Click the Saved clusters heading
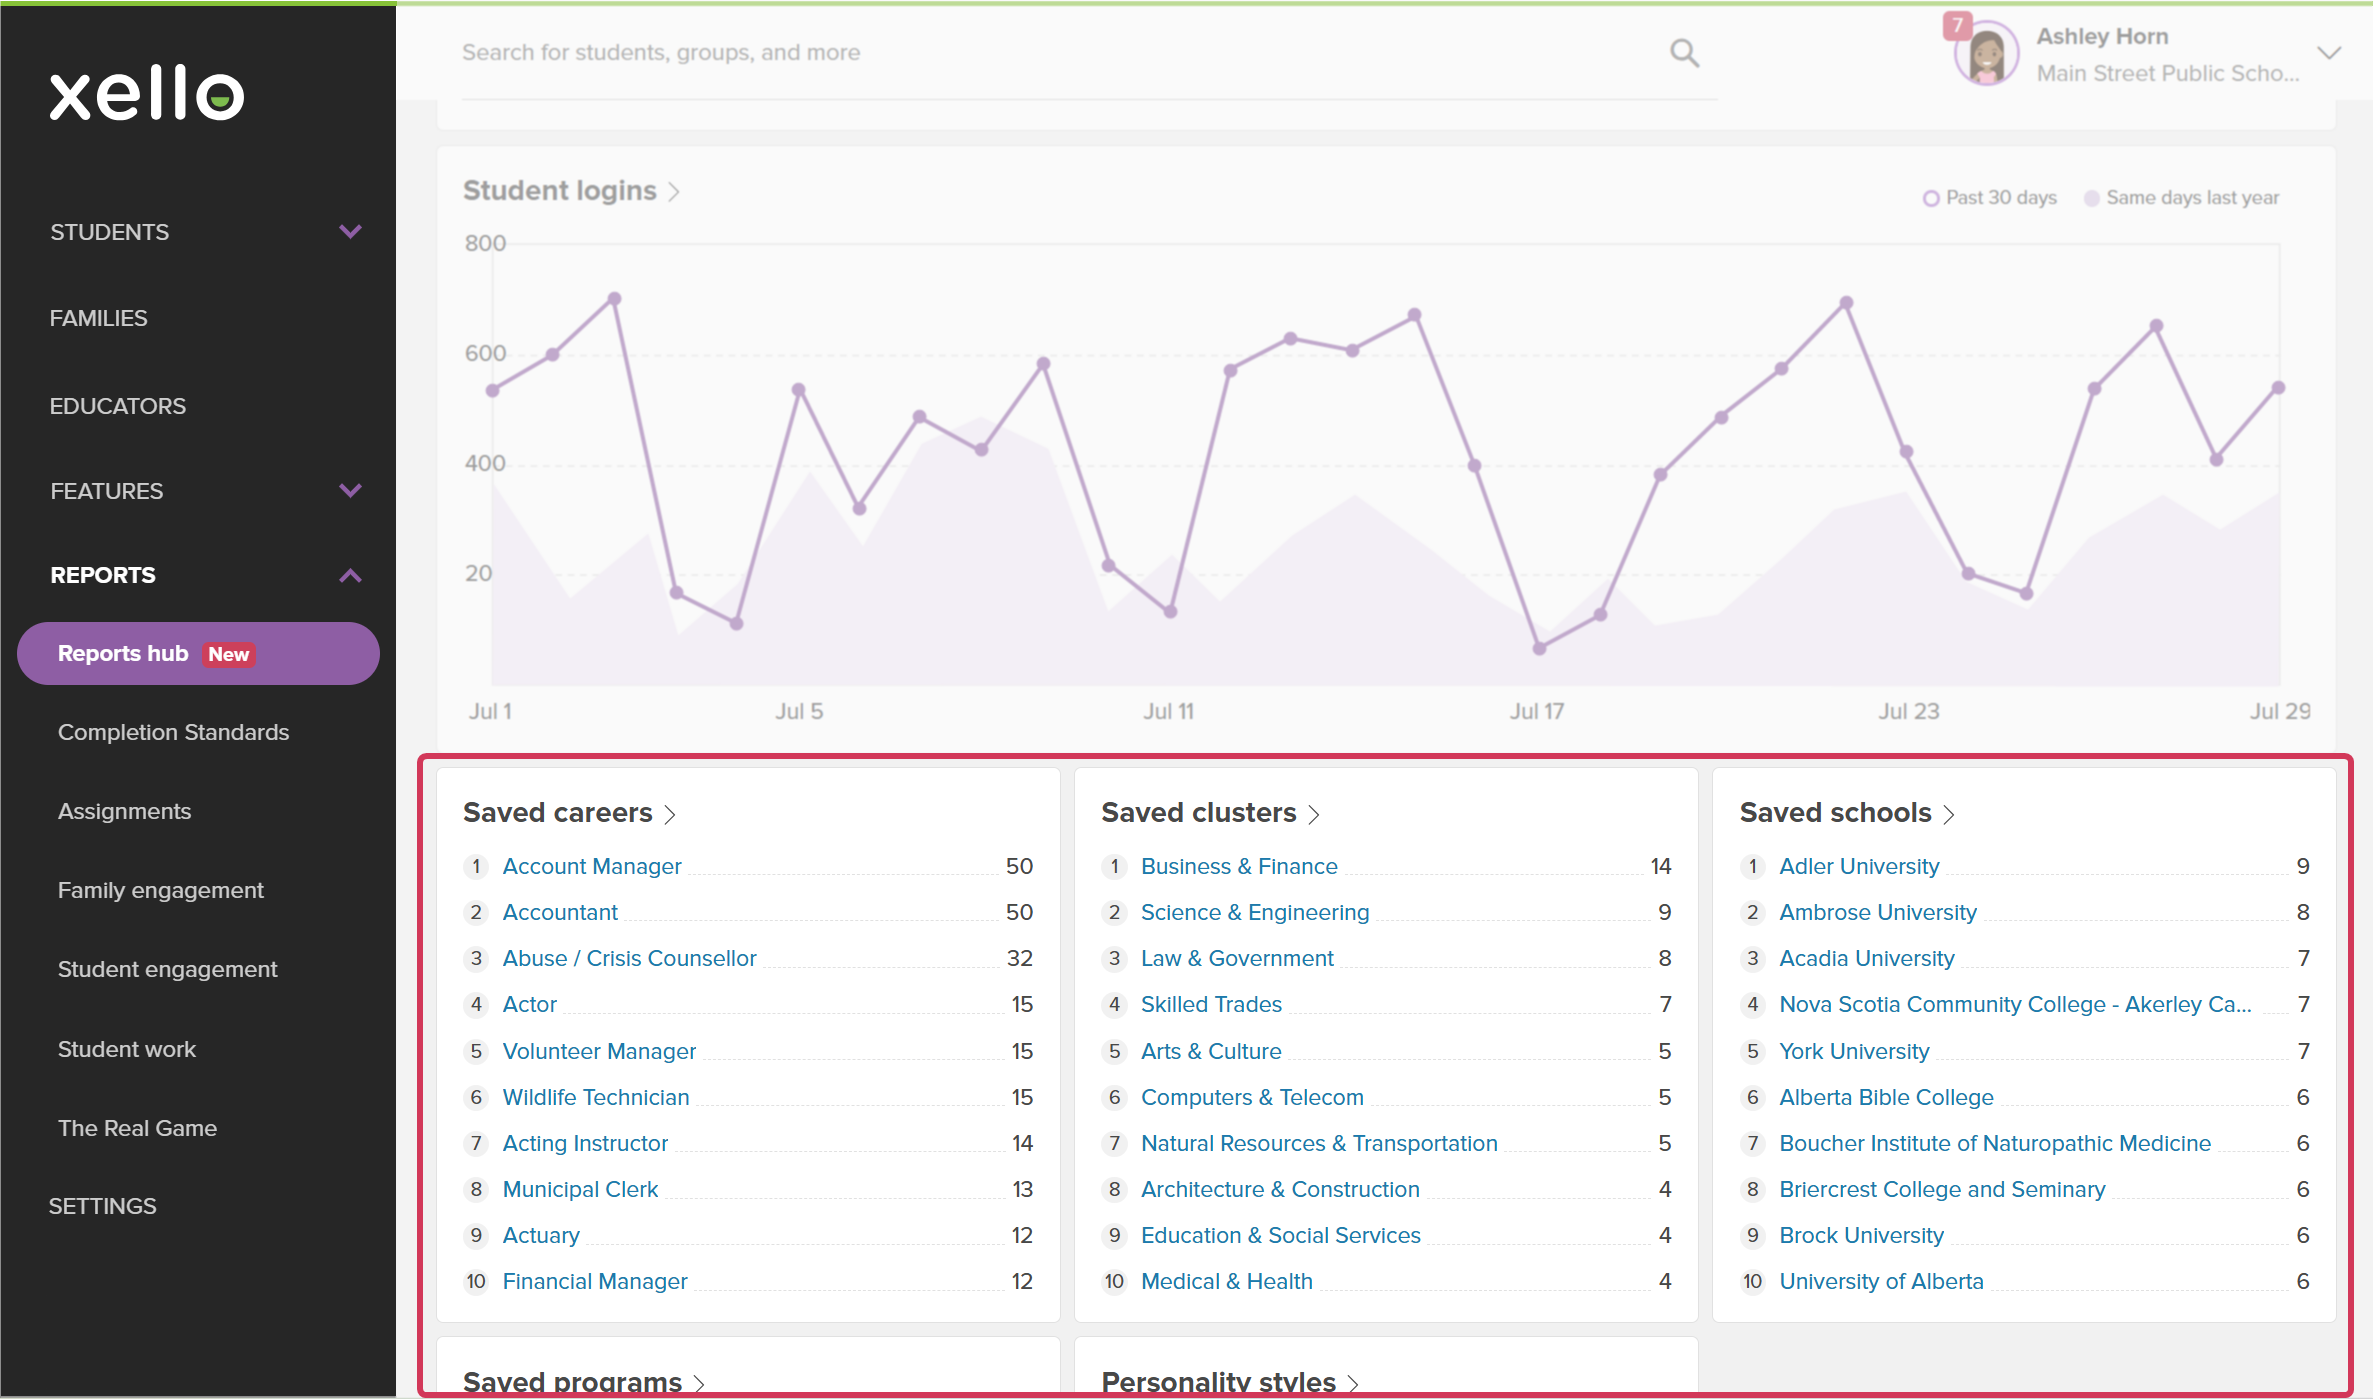 click(1199, 813)
